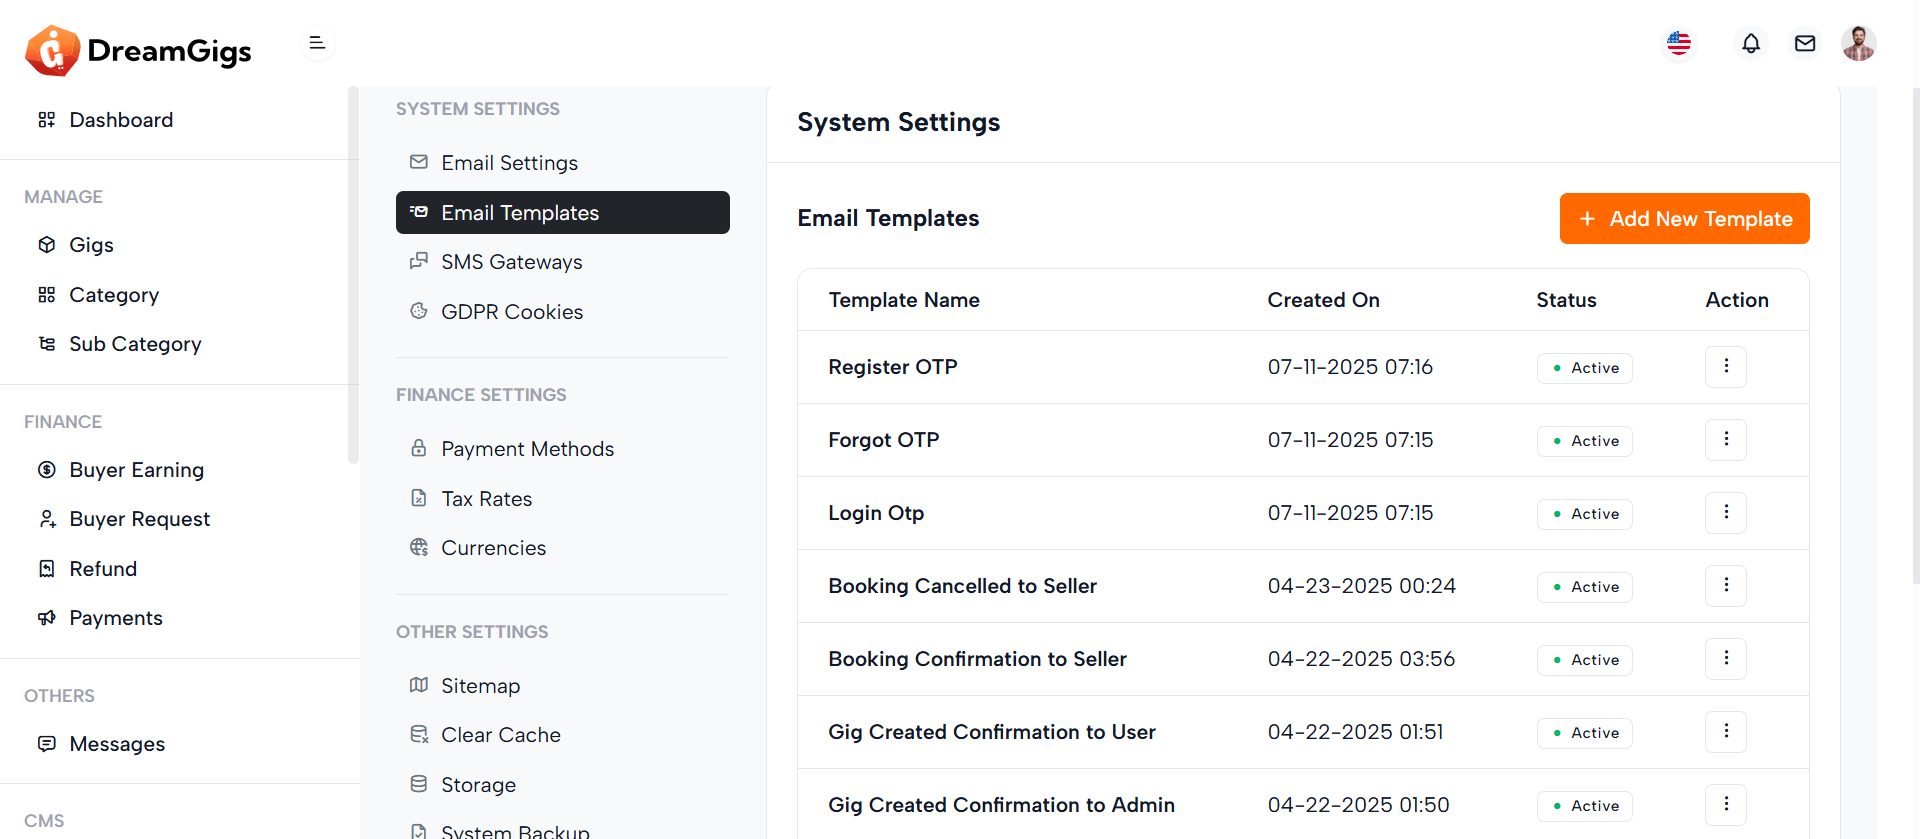The image size is (1920, 839).
Task: Click the Currencies globe icon
Action: pos(419,547)
